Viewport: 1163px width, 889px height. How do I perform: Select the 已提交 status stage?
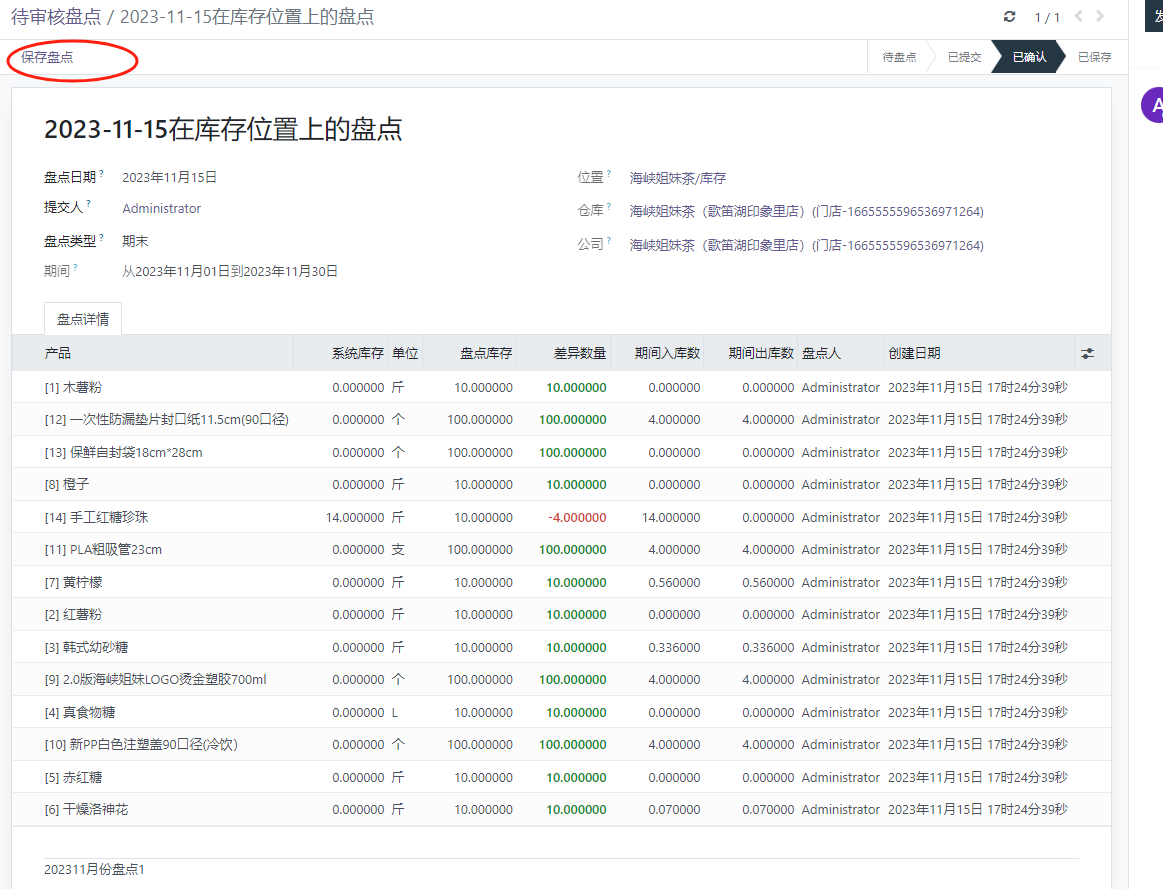coord(964,58)
